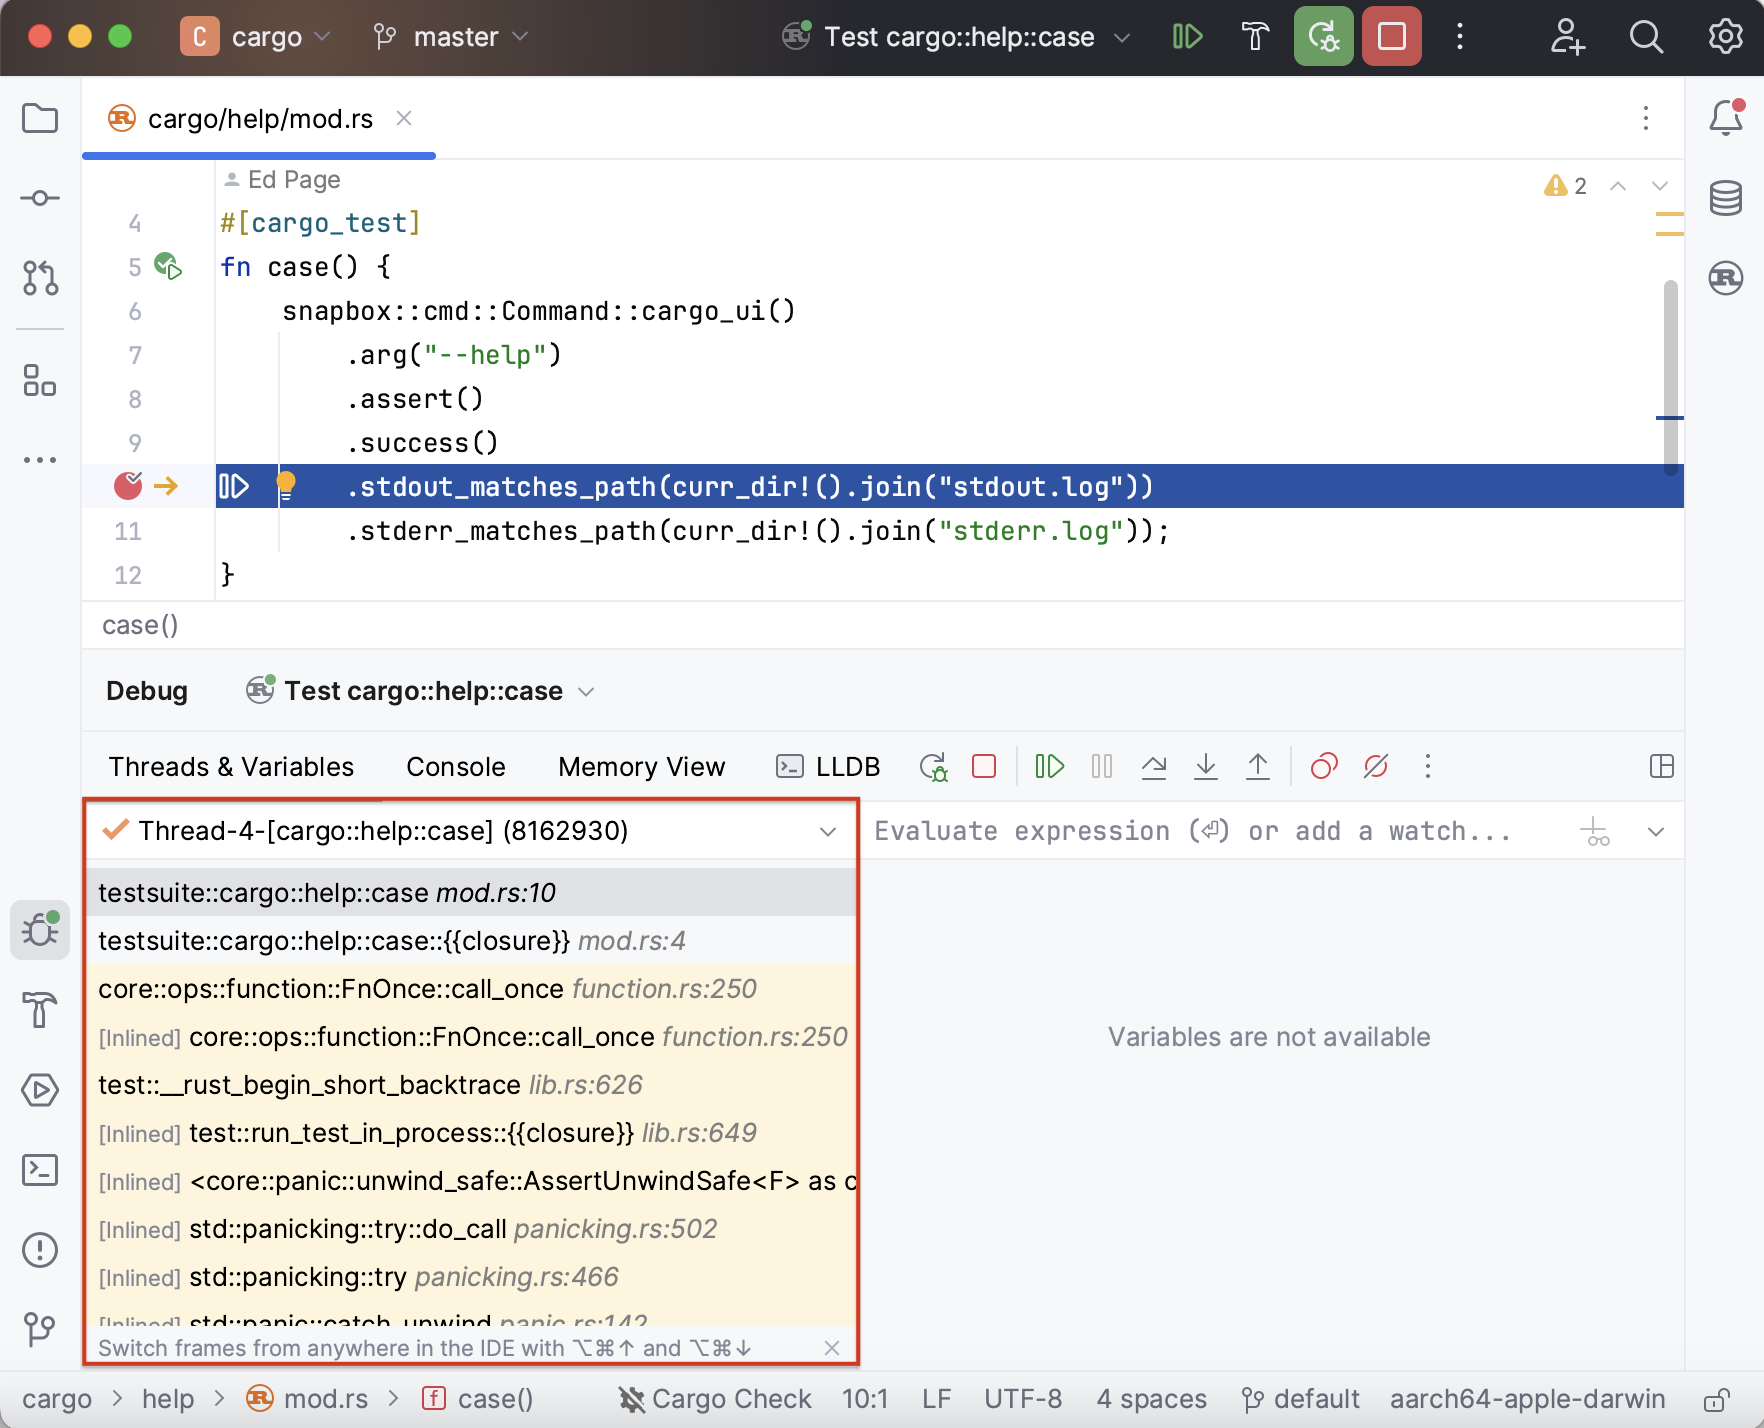The height and width of the screenshot is (1428, 1764).
Task: Switch to the Memory View tab
Action: click(x=641, y=767)
